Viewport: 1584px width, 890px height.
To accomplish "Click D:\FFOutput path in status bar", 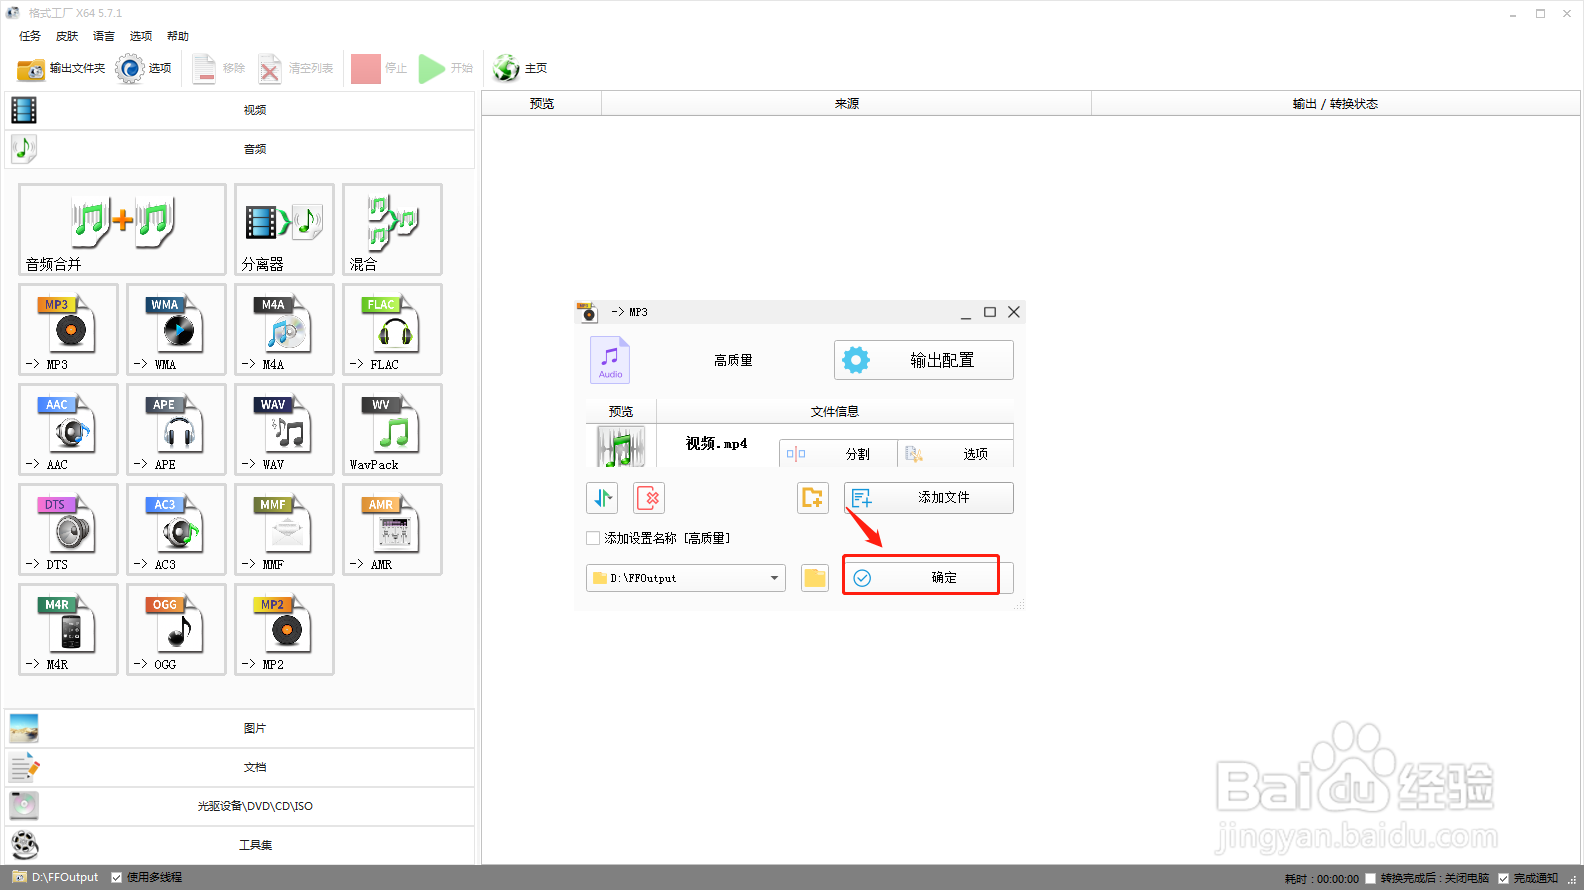I will (x=65, y=878).
